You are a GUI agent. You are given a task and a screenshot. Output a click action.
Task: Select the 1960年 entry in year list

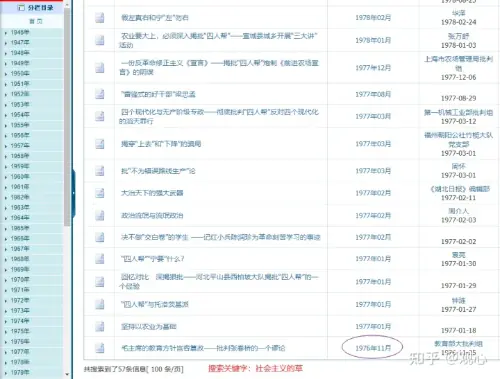coord(20,177)
